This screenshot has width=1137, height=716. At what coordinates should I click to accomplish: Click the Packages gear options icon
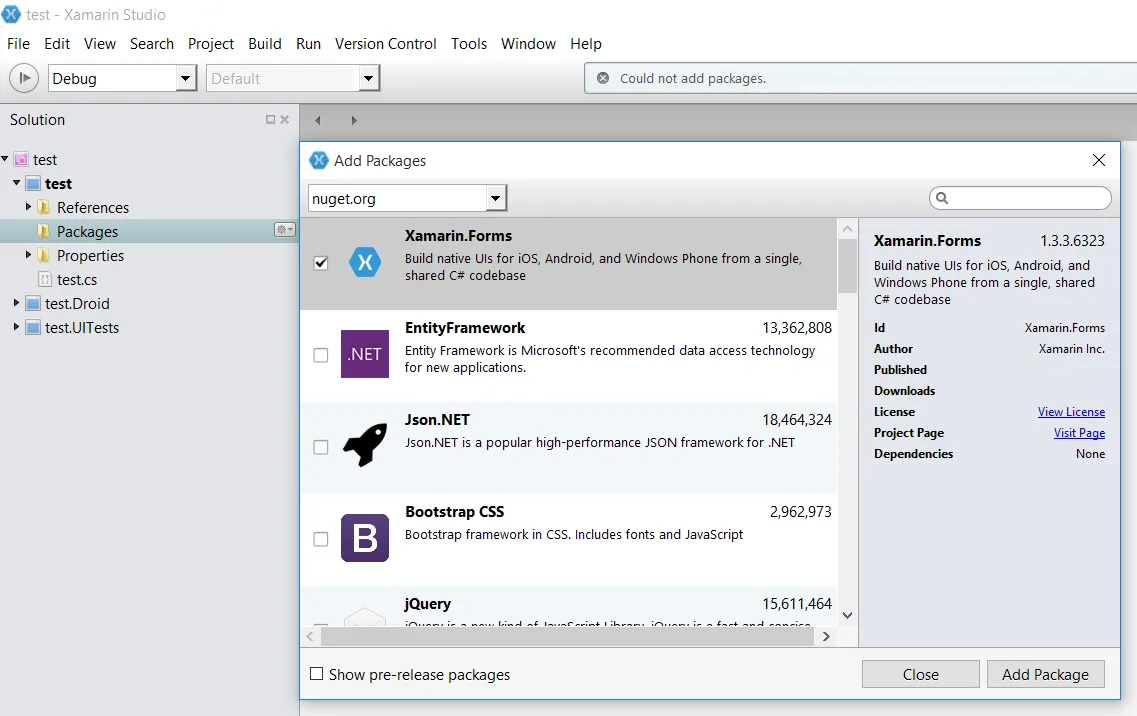tap(284, 230)
